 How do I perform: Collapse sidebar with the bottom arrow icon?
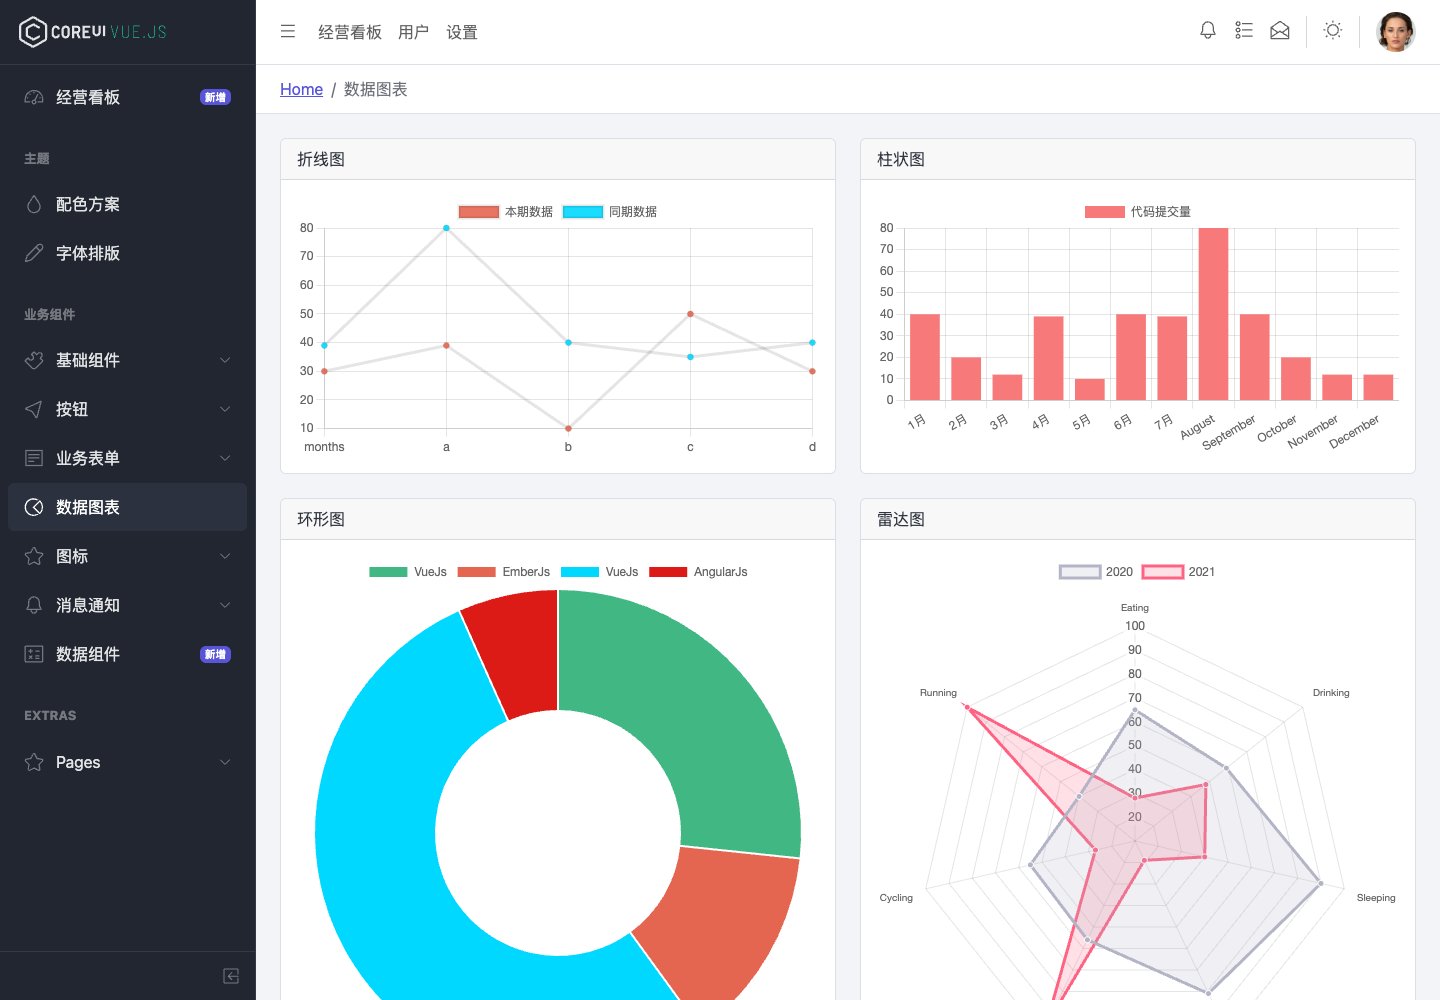(231, 976)
